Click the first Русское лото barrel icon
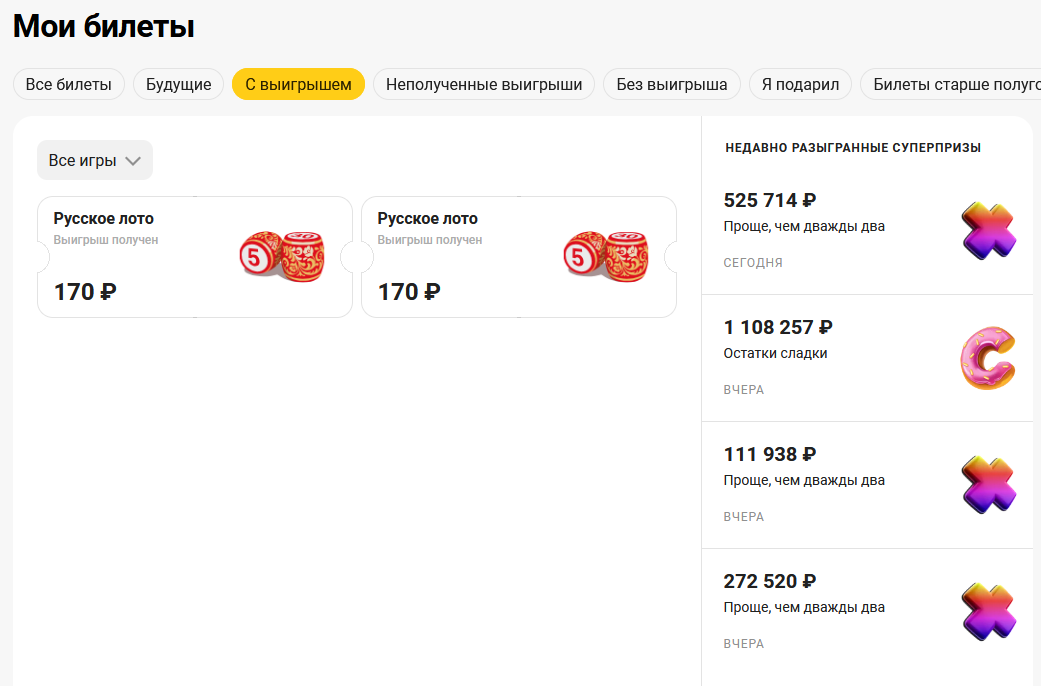This screenshot has width=1041, height=686. (x=283, y=256)
